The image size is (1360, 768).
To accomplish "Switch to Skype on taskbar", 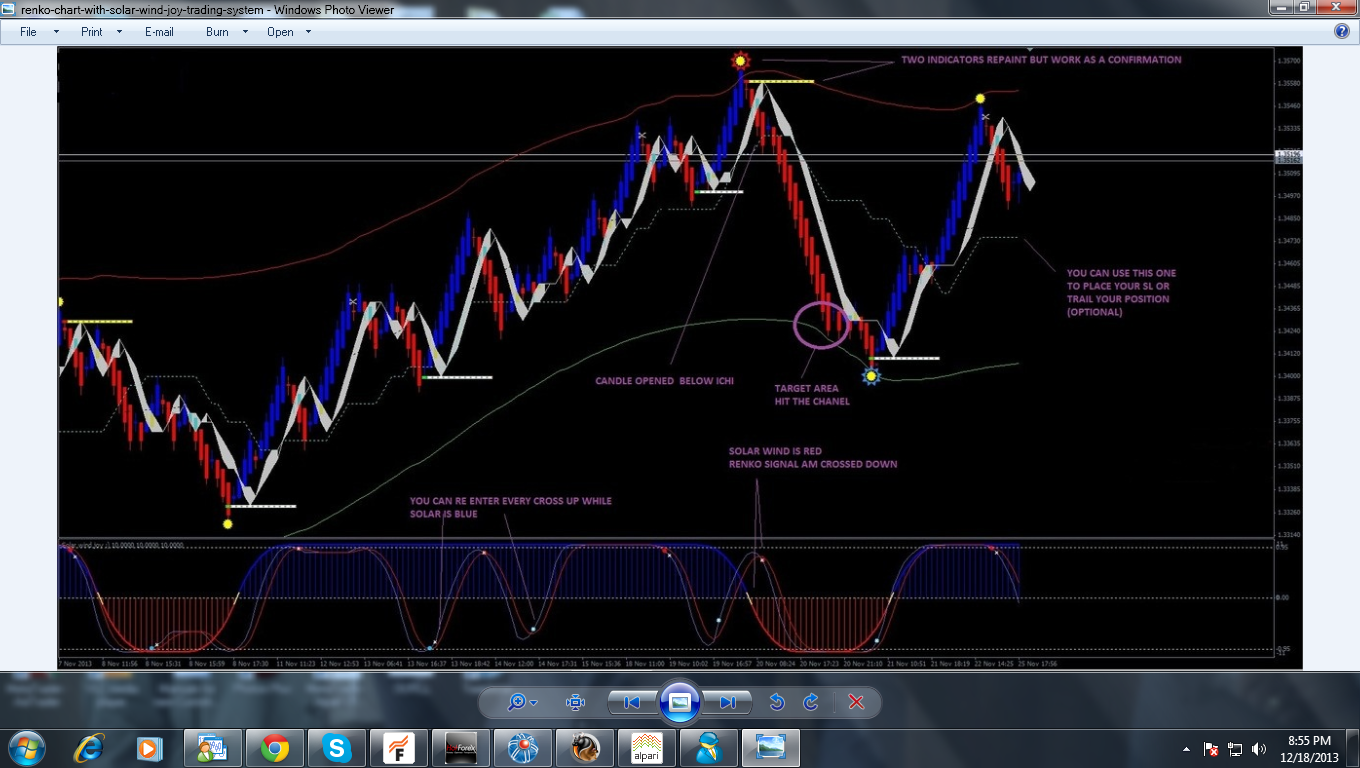I will pos(337,747).
